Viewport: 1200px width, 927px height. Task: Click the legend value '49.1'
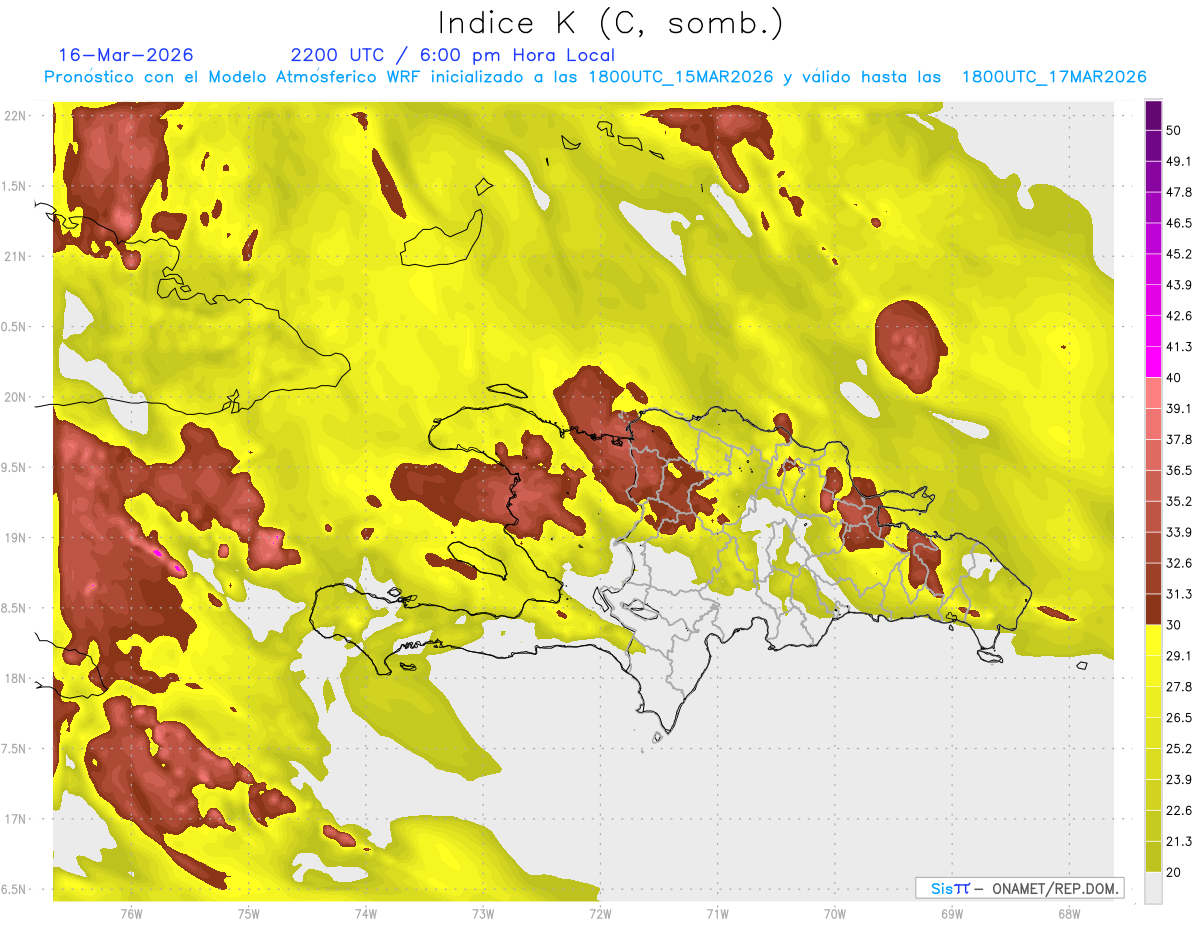tap(1179, 161)
